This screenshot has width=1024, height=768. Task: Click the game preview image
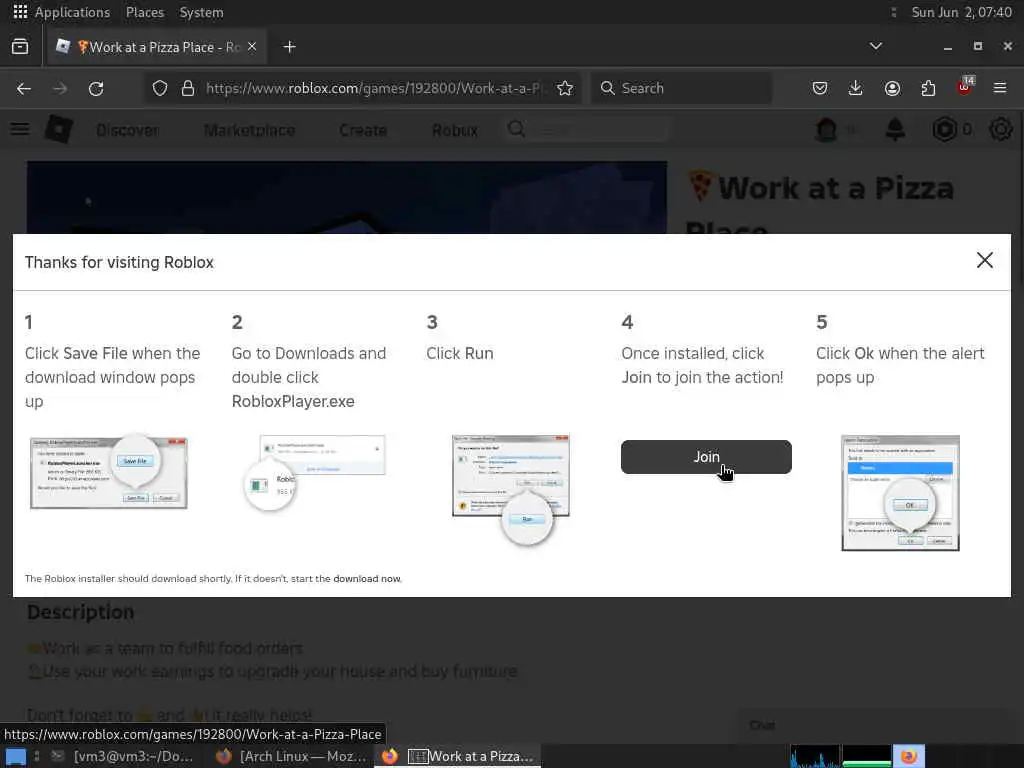point(347,198)
